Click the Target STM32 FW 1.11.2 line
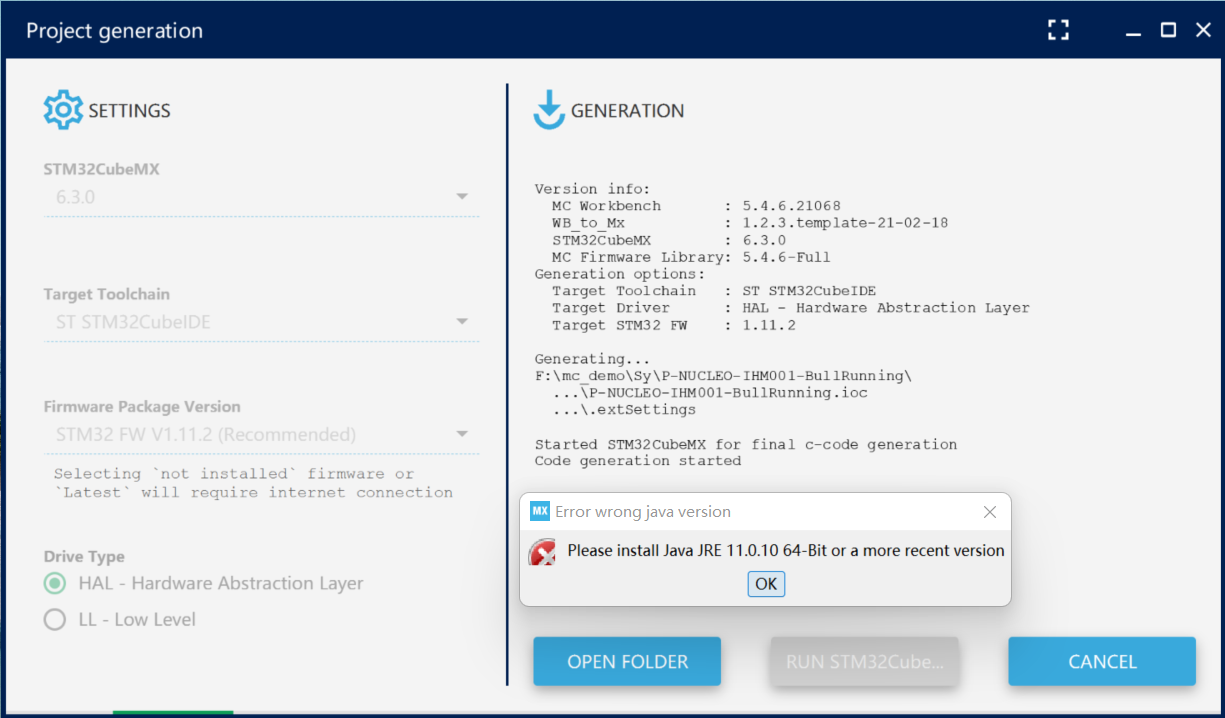 point(674,325)
